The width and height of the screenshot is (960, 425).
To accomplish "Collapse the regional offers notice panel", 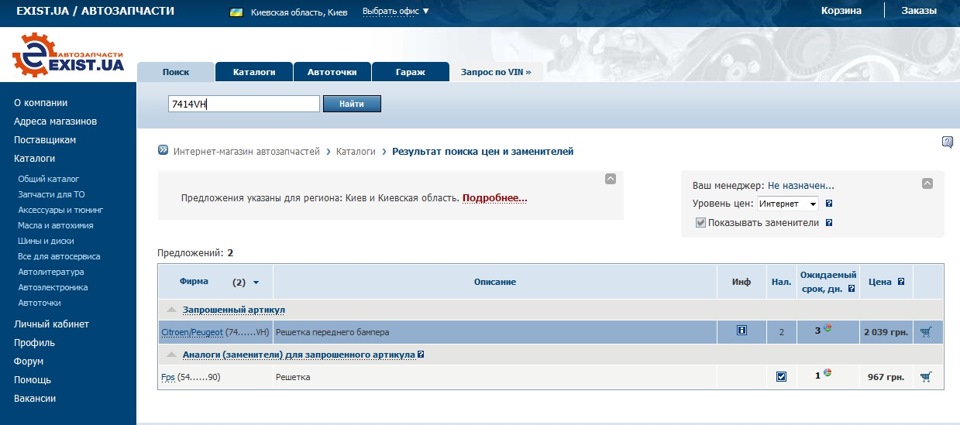I will click(x=610, y=179).
